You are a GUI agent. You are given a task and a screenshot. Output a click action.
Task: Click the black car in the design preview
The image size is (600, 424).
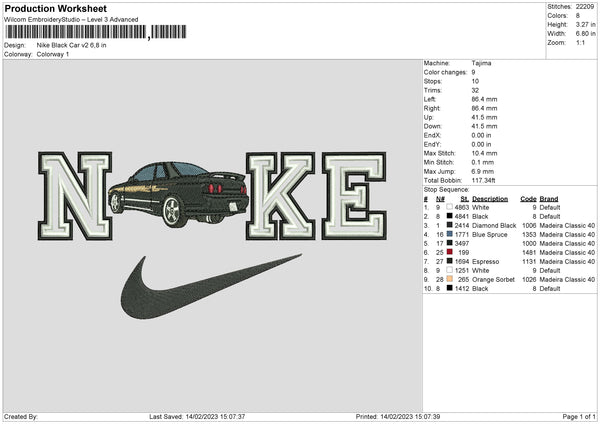click(x=179, y=194)
